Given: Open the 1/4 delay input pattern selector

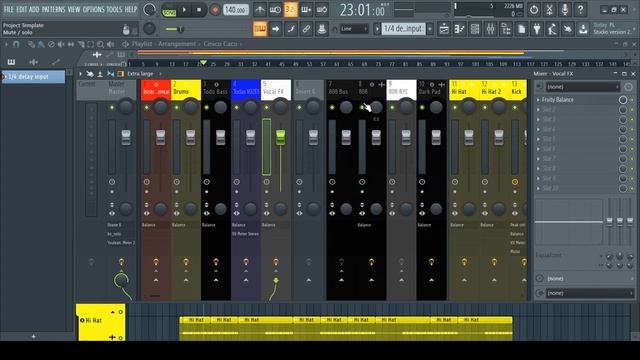Looking at the screenshot, I should [x=403, y=29].
